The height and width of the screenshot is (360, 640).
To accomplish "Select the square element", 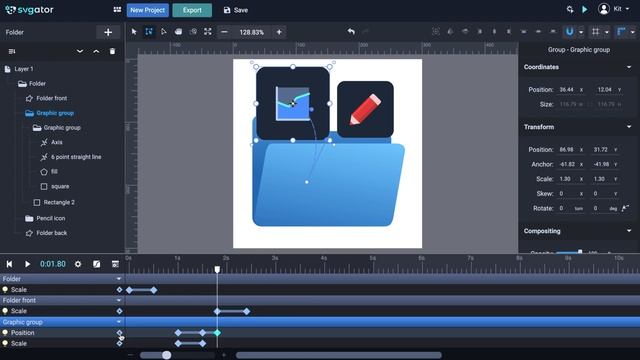I will click(60, 187).
